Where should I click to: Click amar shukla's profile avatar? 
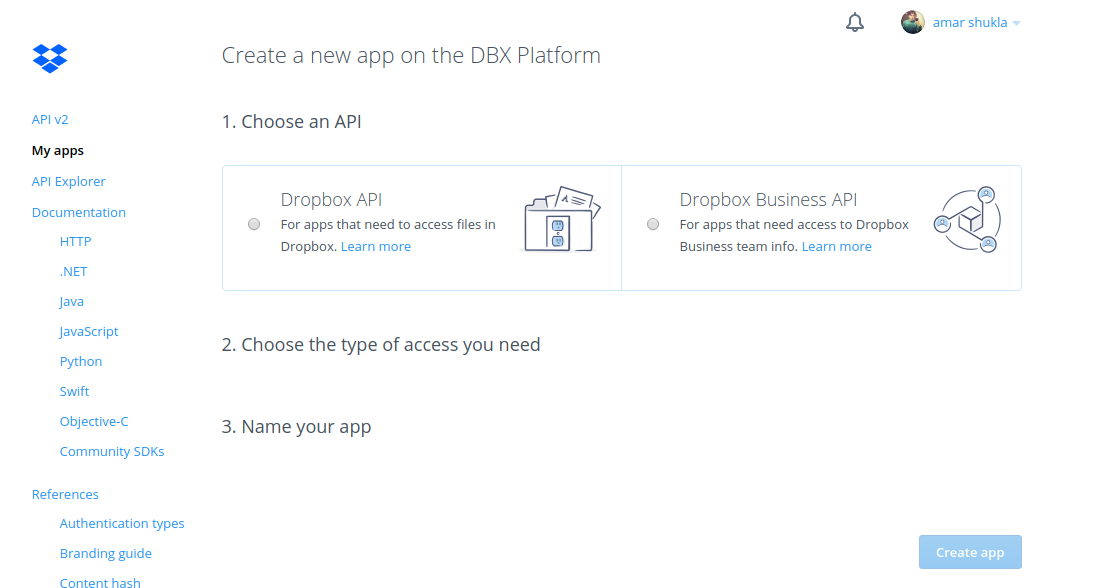pos(912,21)
